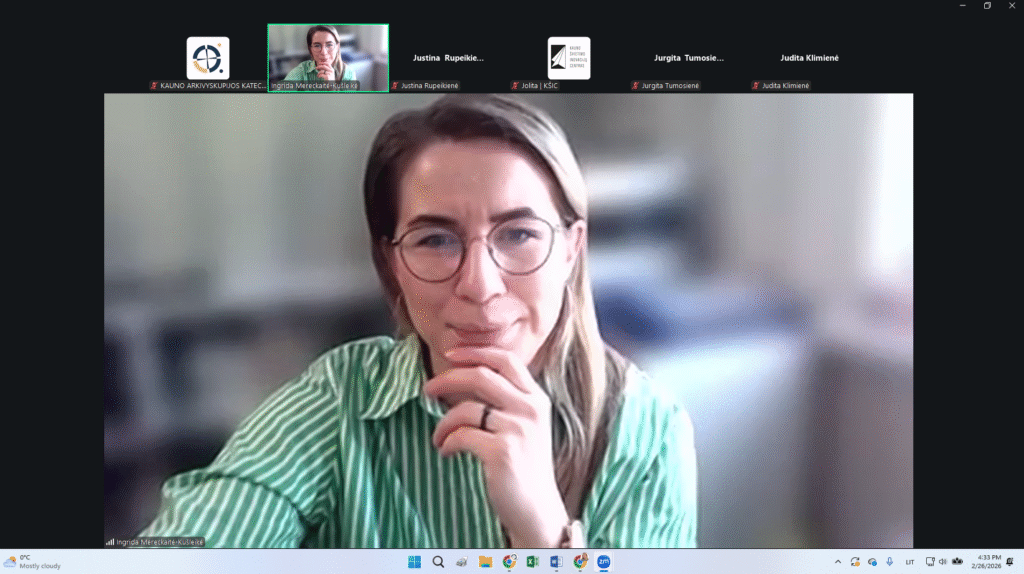Click the microphone icon in system tray
Viewport: 1024px width, 574px height.
(889, 562)
